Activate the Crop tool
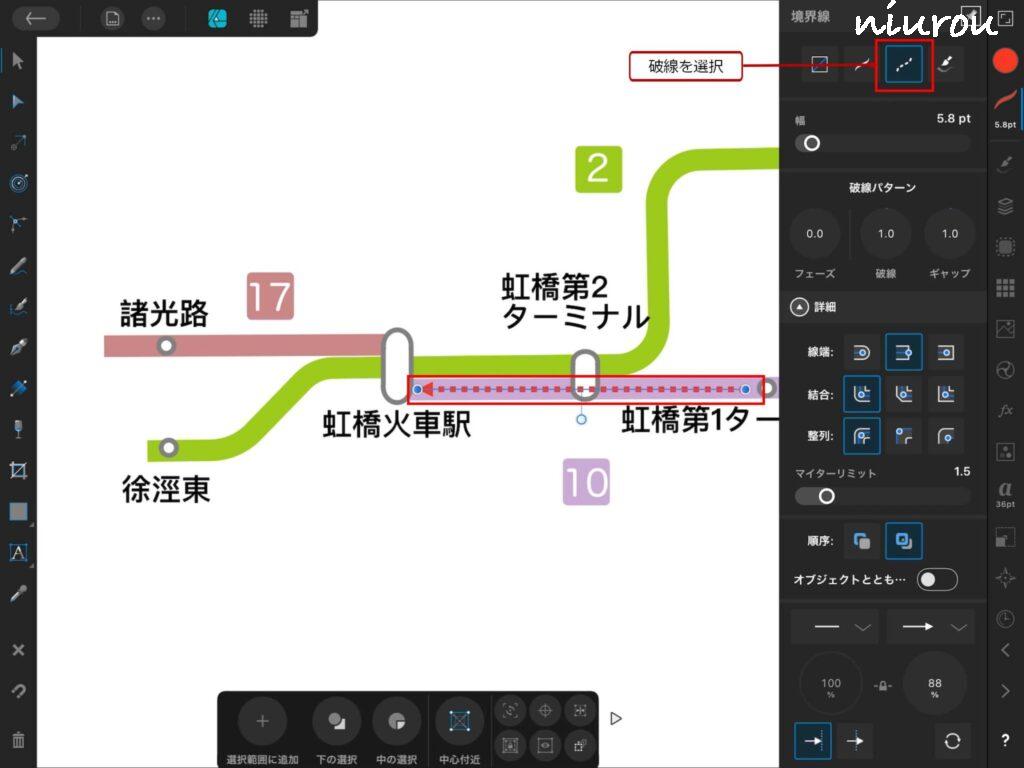 pyautogui.click(x=18, y=470)
